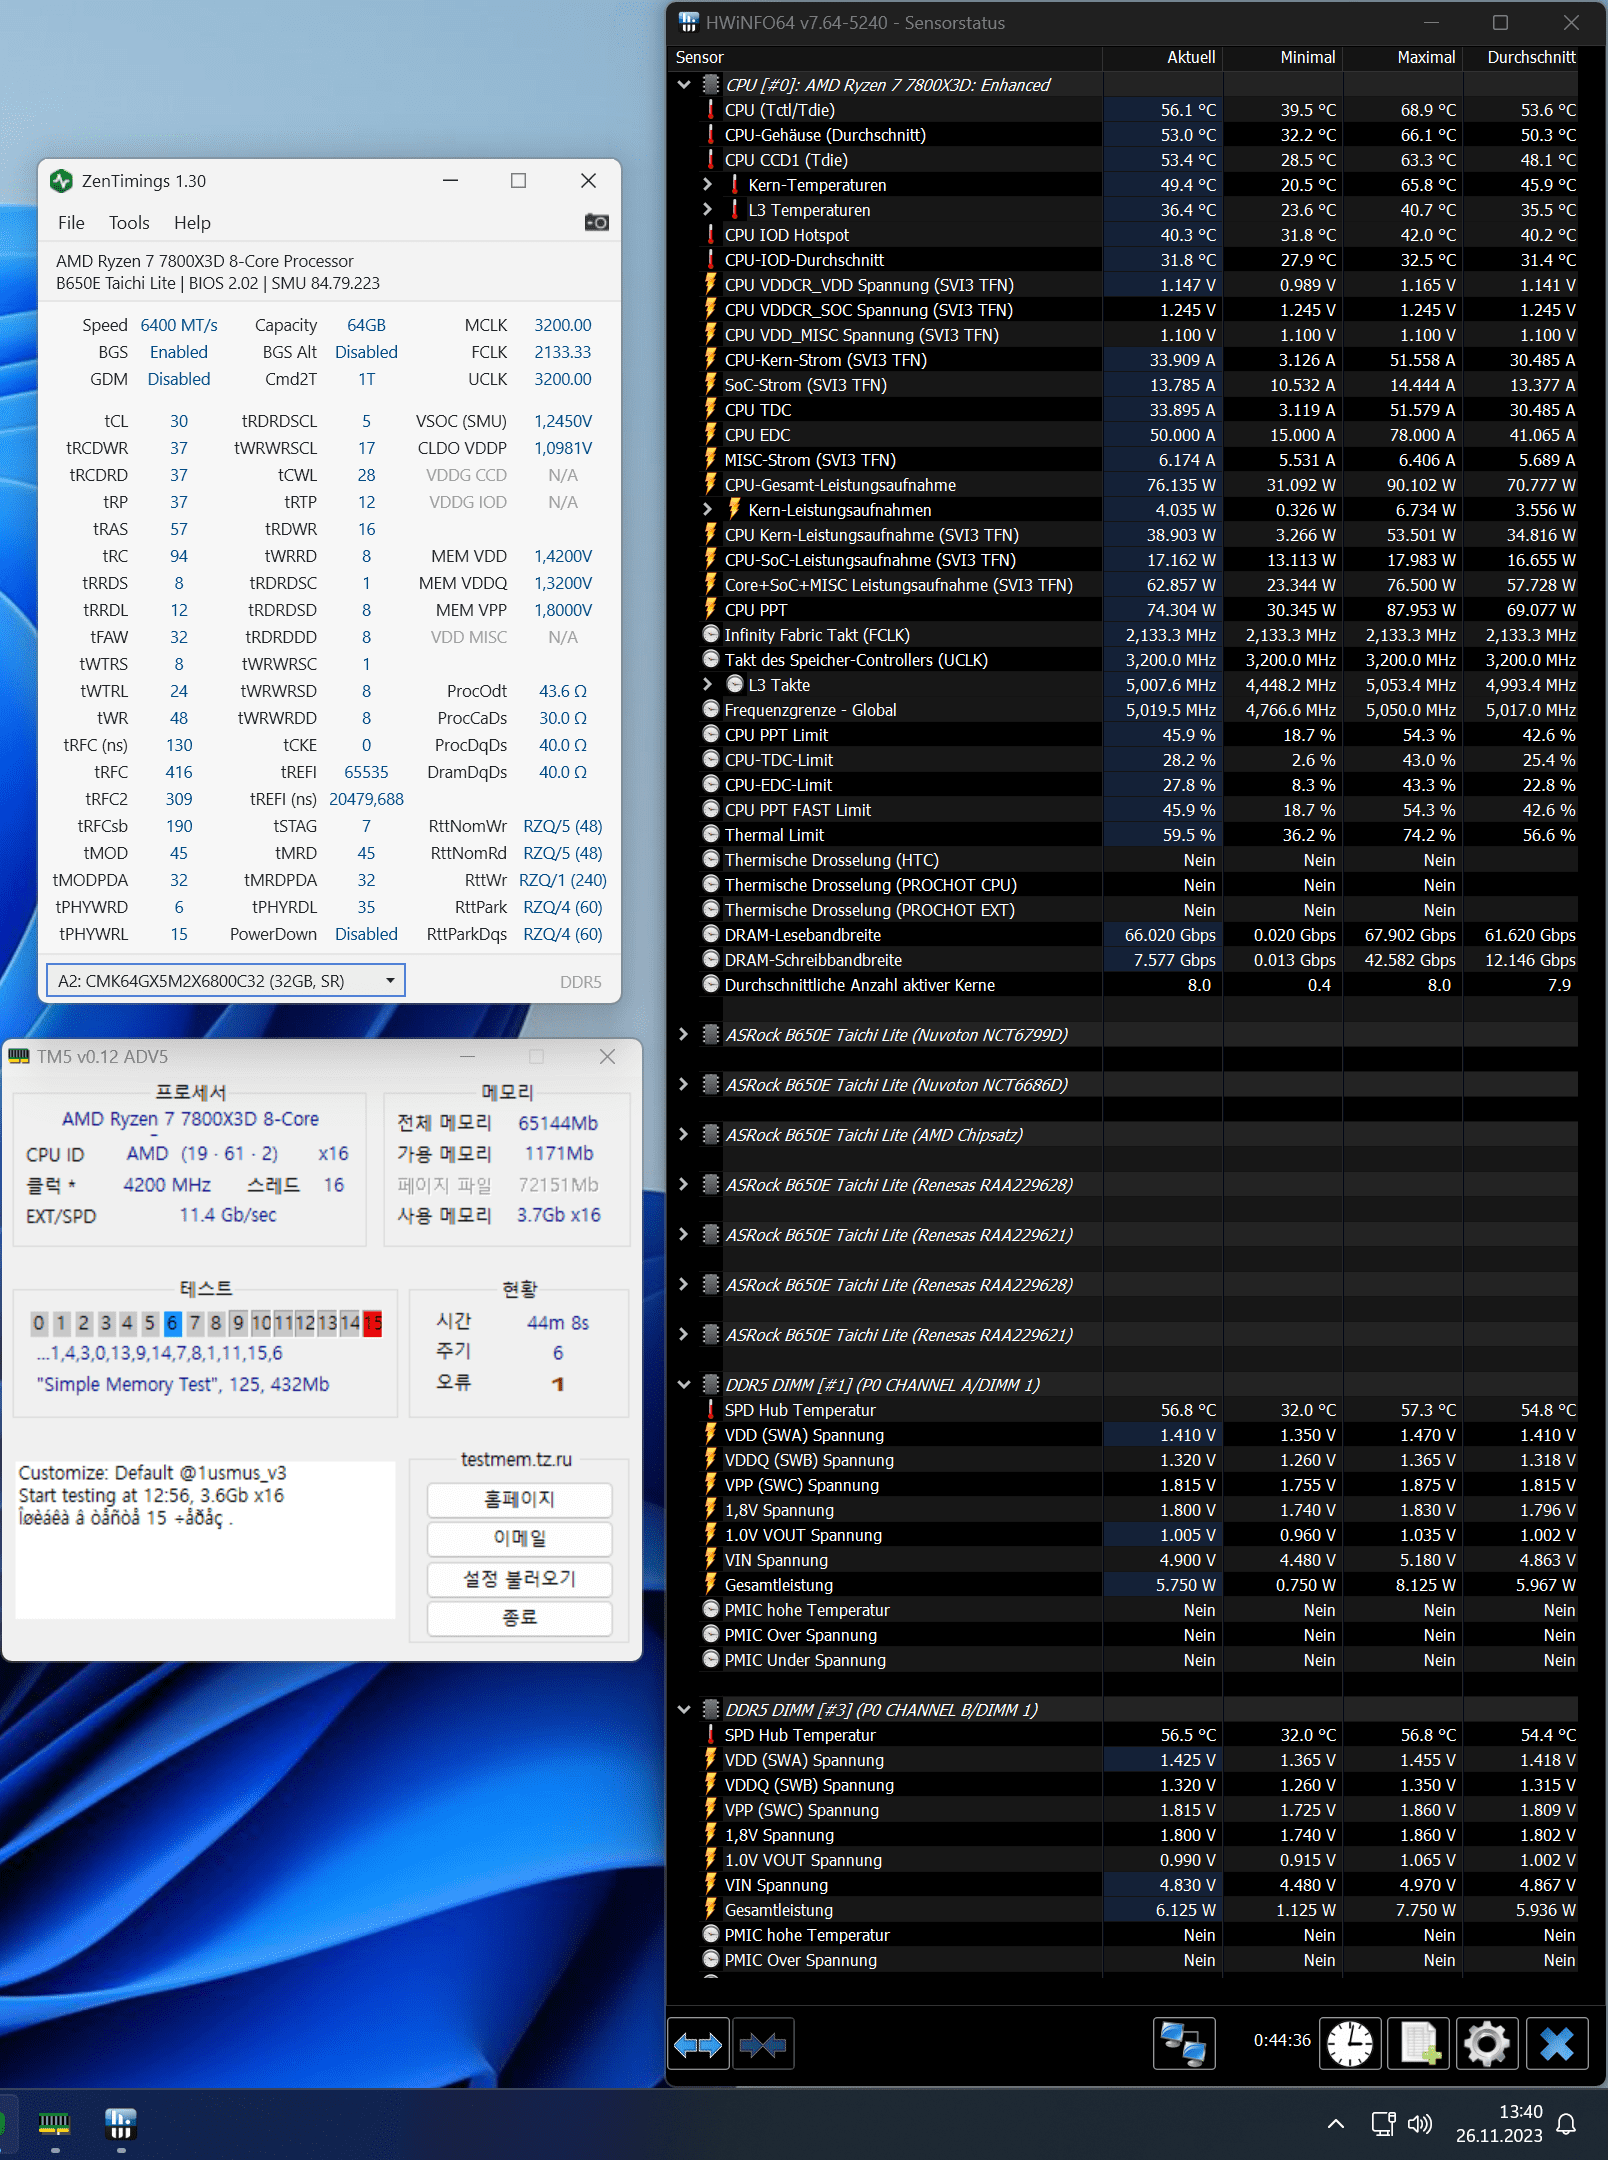The width and height of the screenshot is (1608, 2160).
Task: Click the tREFI value '65535' in ZenTimings
Action: pyautogui.click(x=366, y=772)
